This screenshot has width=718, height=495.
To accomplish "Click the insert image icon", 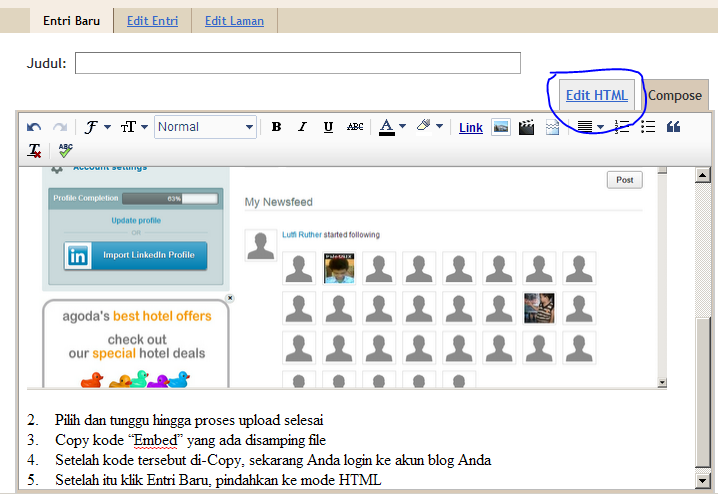I will pyautogui.click(x=500, y=127).
